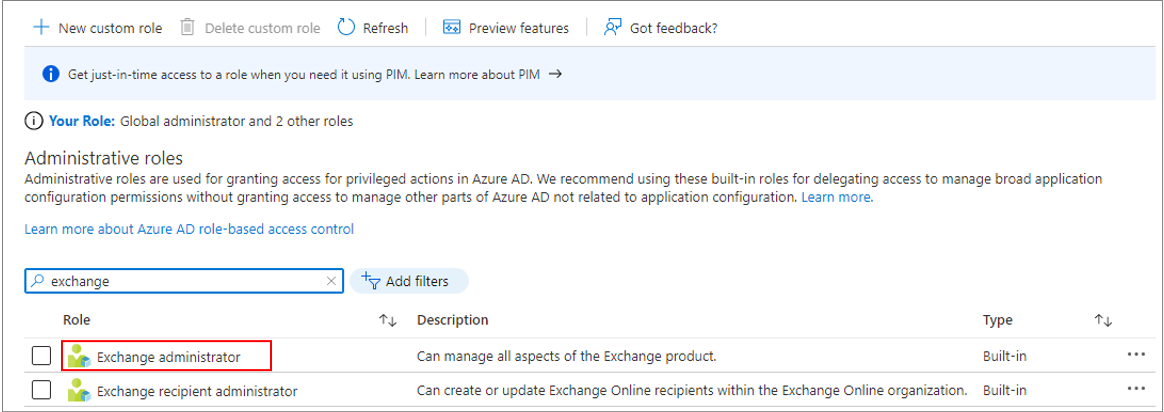Click the New custom role plus icon

[41, 27]
